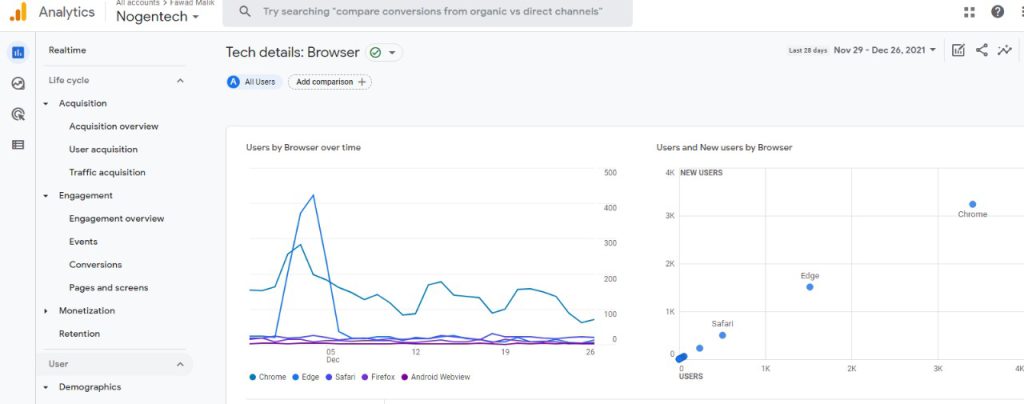This screenshot has height=404, width=1024.
Task: Expand the Monetization tree arrow
Action: (x=46, y=311)
